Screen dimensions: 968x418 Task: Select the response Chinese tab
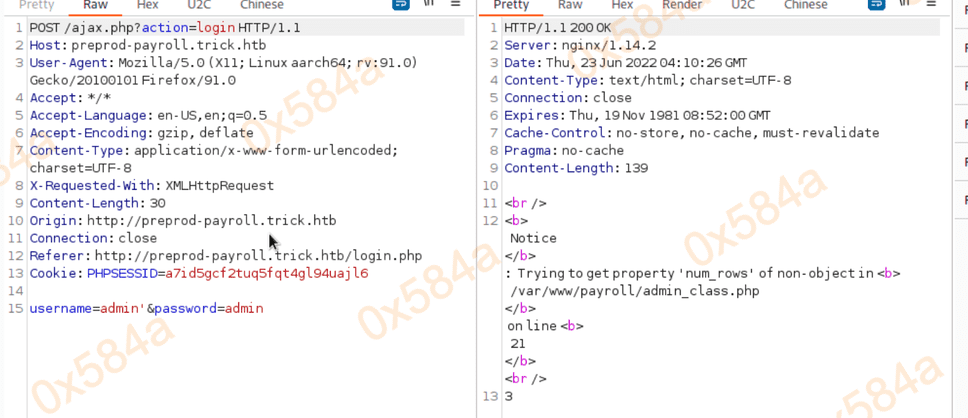(805, 5)
